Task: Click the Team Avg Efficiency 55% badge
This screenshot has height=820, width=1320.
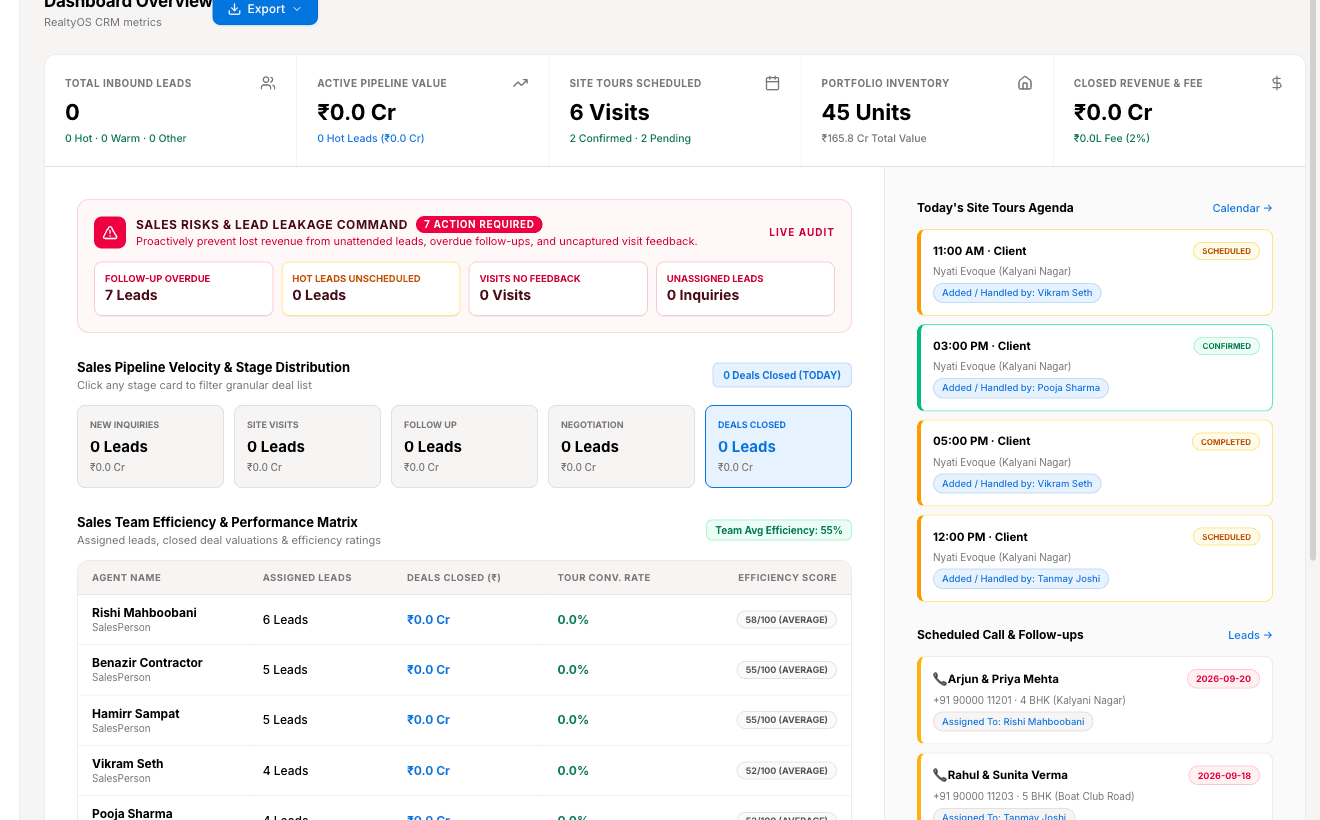Action: [x=779, y=530]
